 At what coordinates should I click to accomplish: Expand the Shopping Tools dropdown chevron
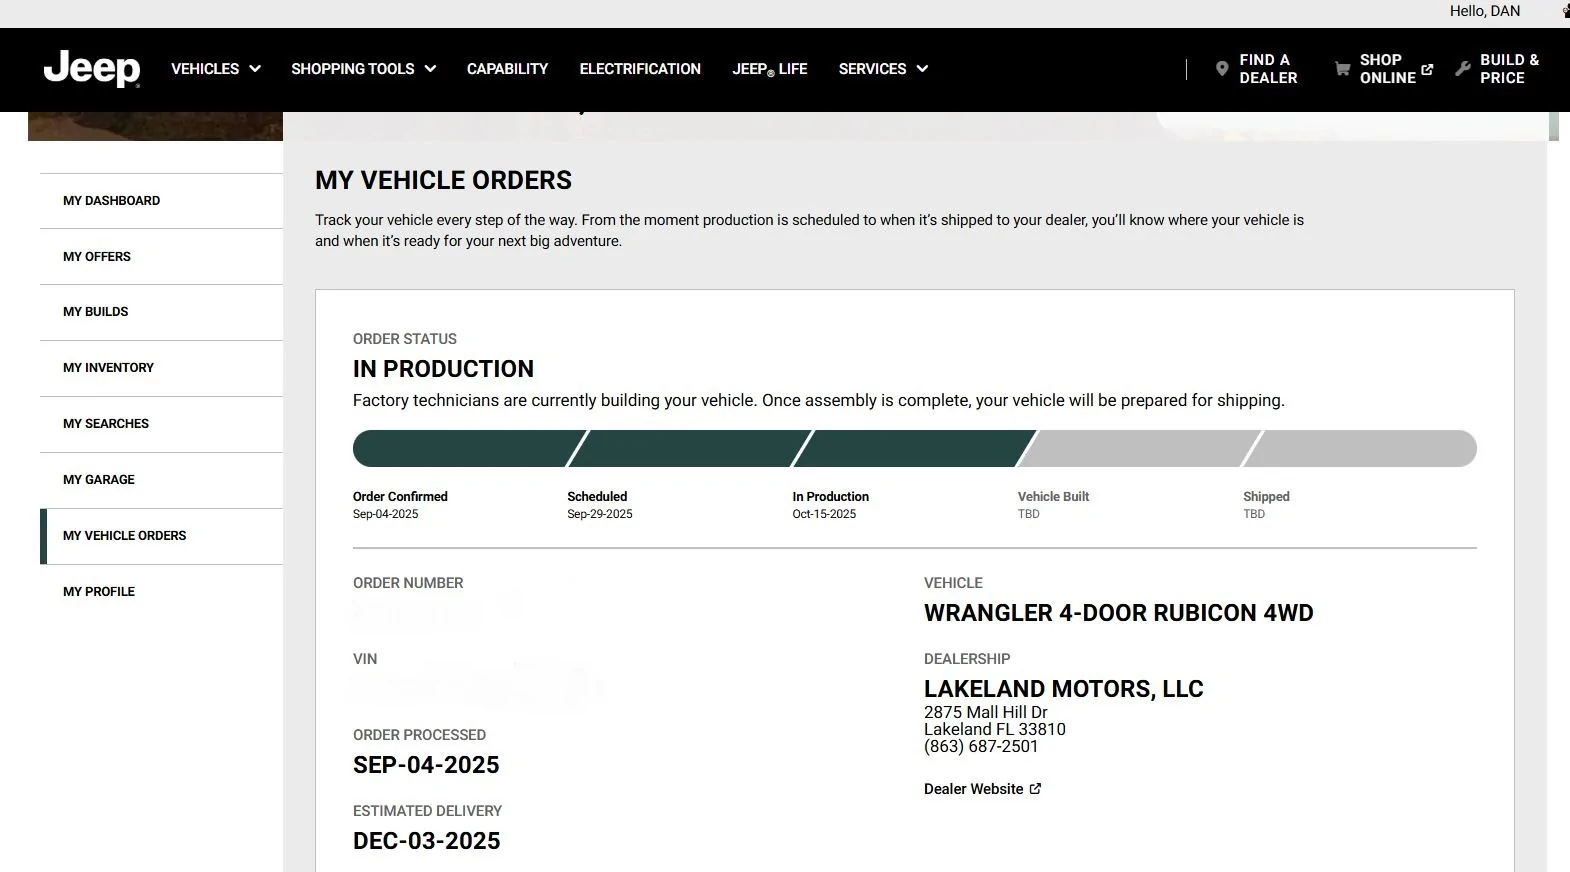point(430,69)
